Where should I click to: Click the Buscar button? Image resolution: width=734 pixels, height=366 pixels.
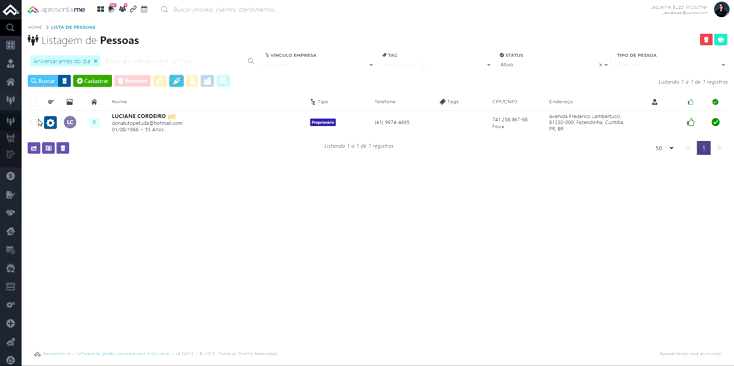[43, 81]
